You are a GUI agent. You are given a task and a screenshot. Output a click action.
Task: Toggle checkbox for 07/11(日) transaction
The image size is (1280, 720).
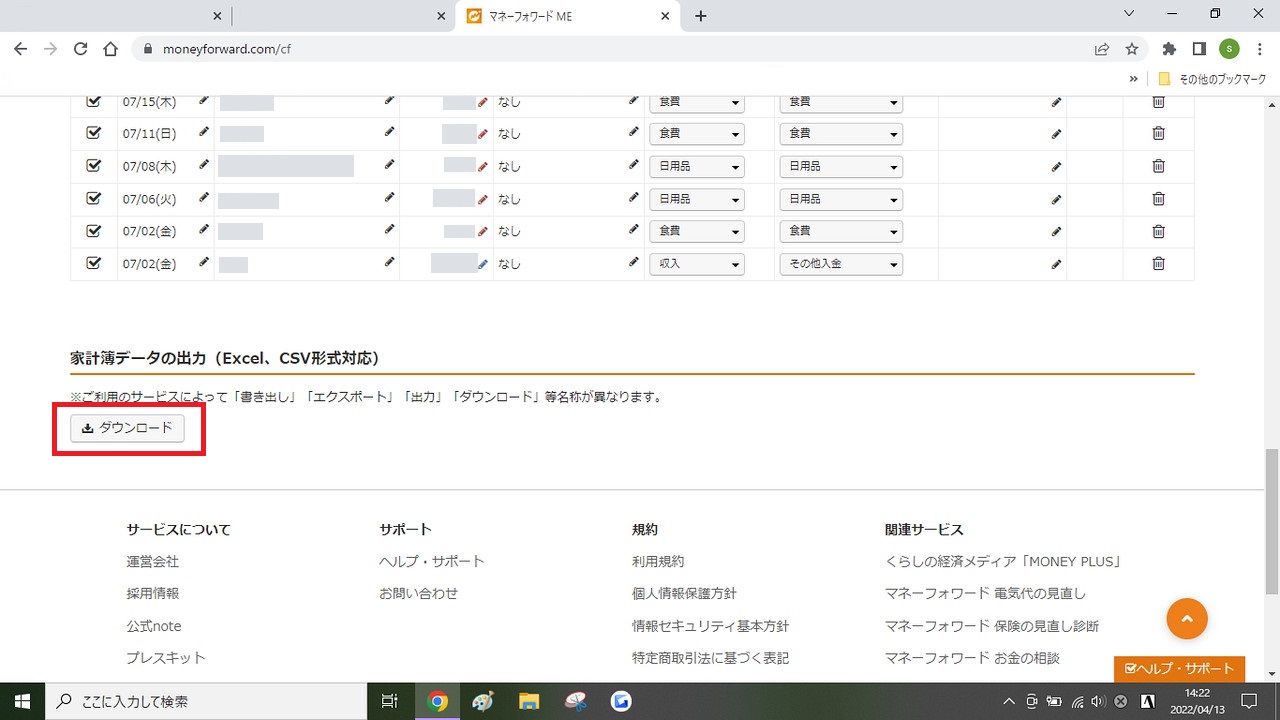pos(94,133)
